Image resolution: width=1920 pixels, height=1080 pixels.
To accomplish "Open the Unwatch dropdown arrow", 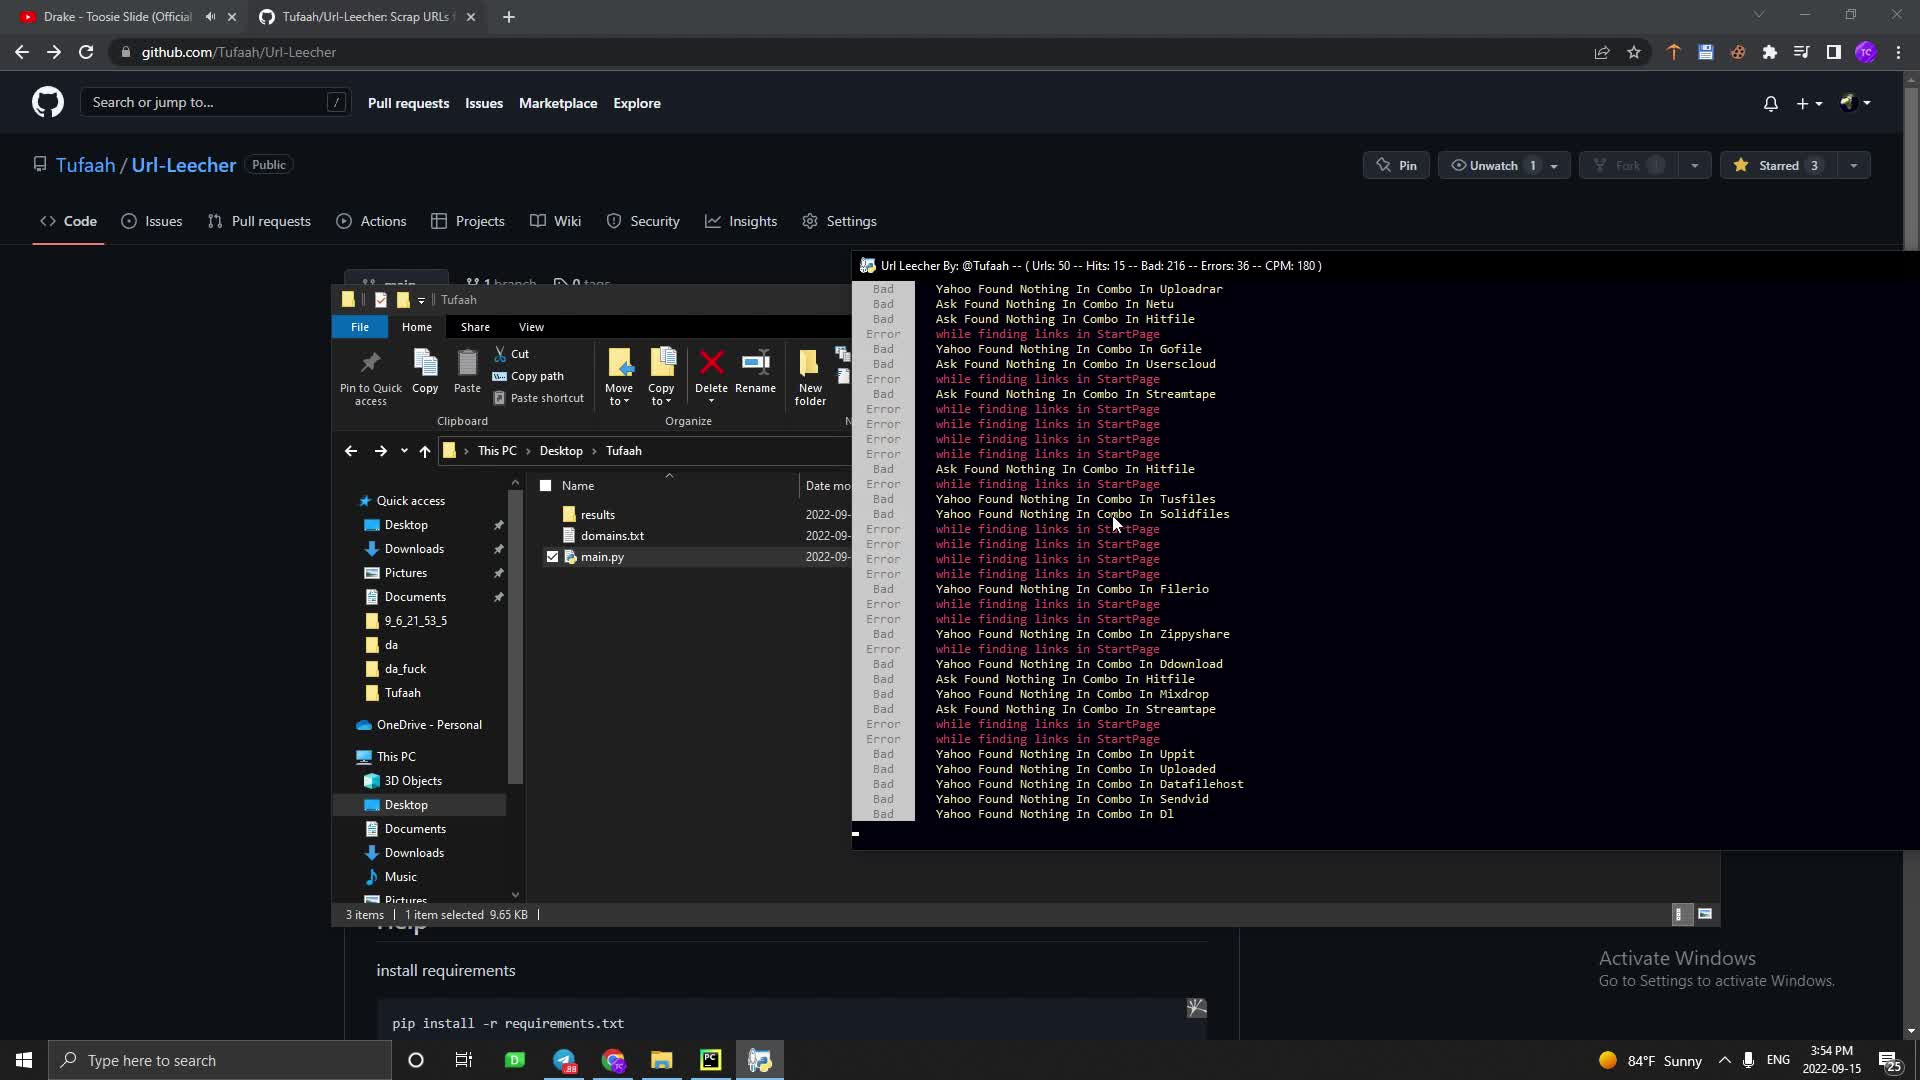I will click(x=1554, y=166).
